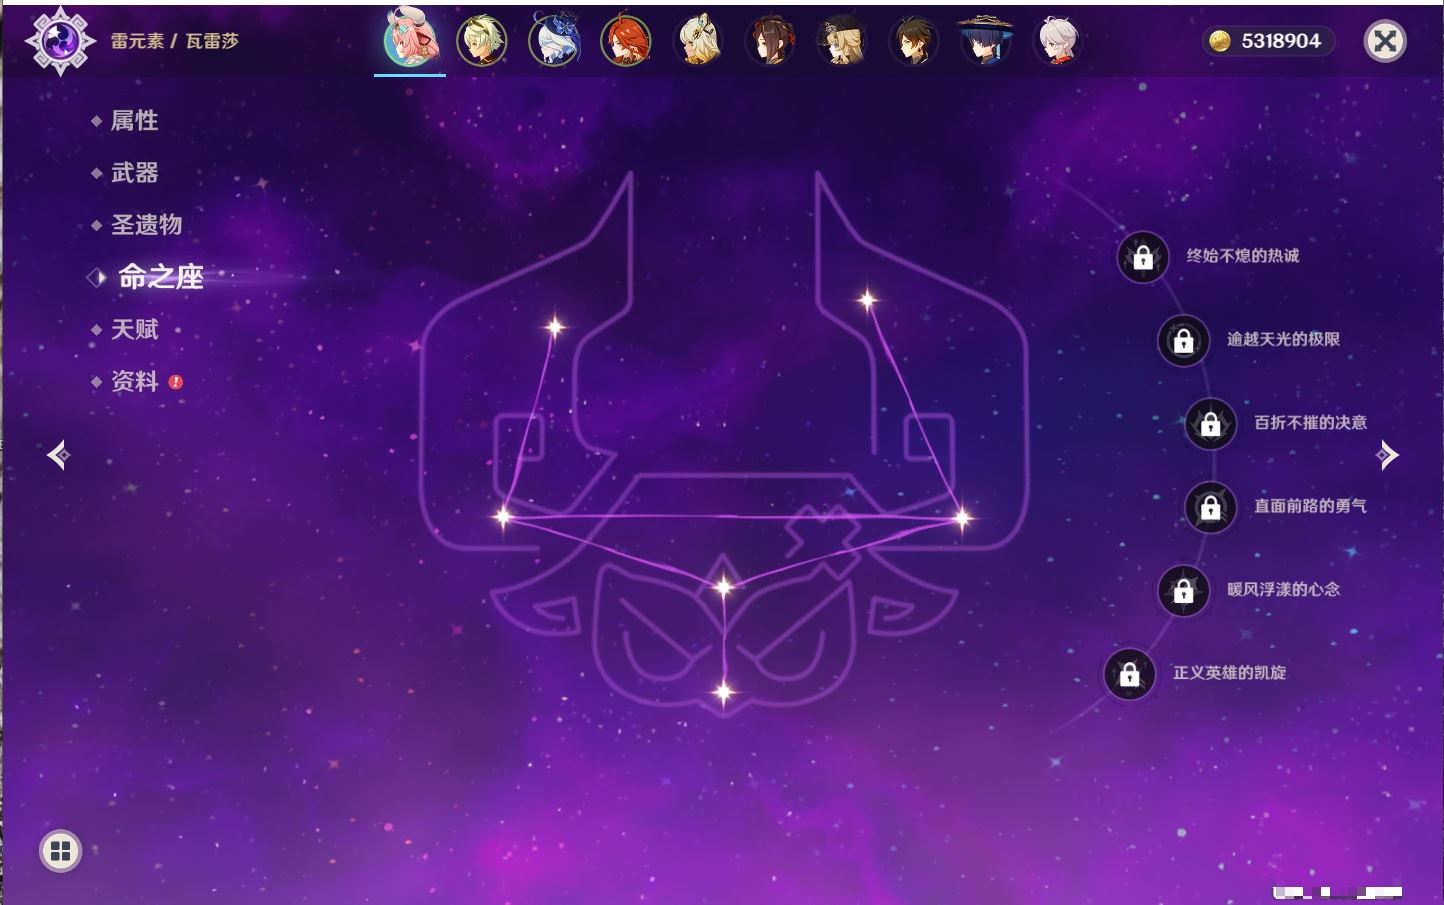Click lock icon beside 暖风浮漾的心念

click(1183, 591)
